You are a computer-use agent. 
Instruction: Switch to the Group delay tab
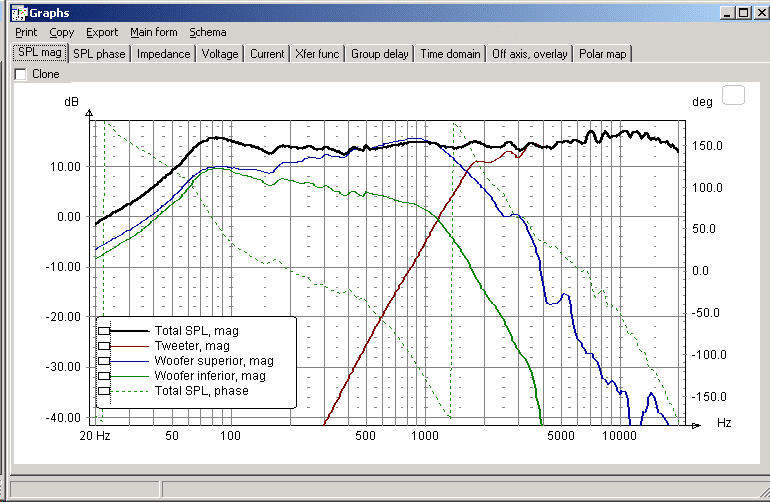tap(380, 54)
